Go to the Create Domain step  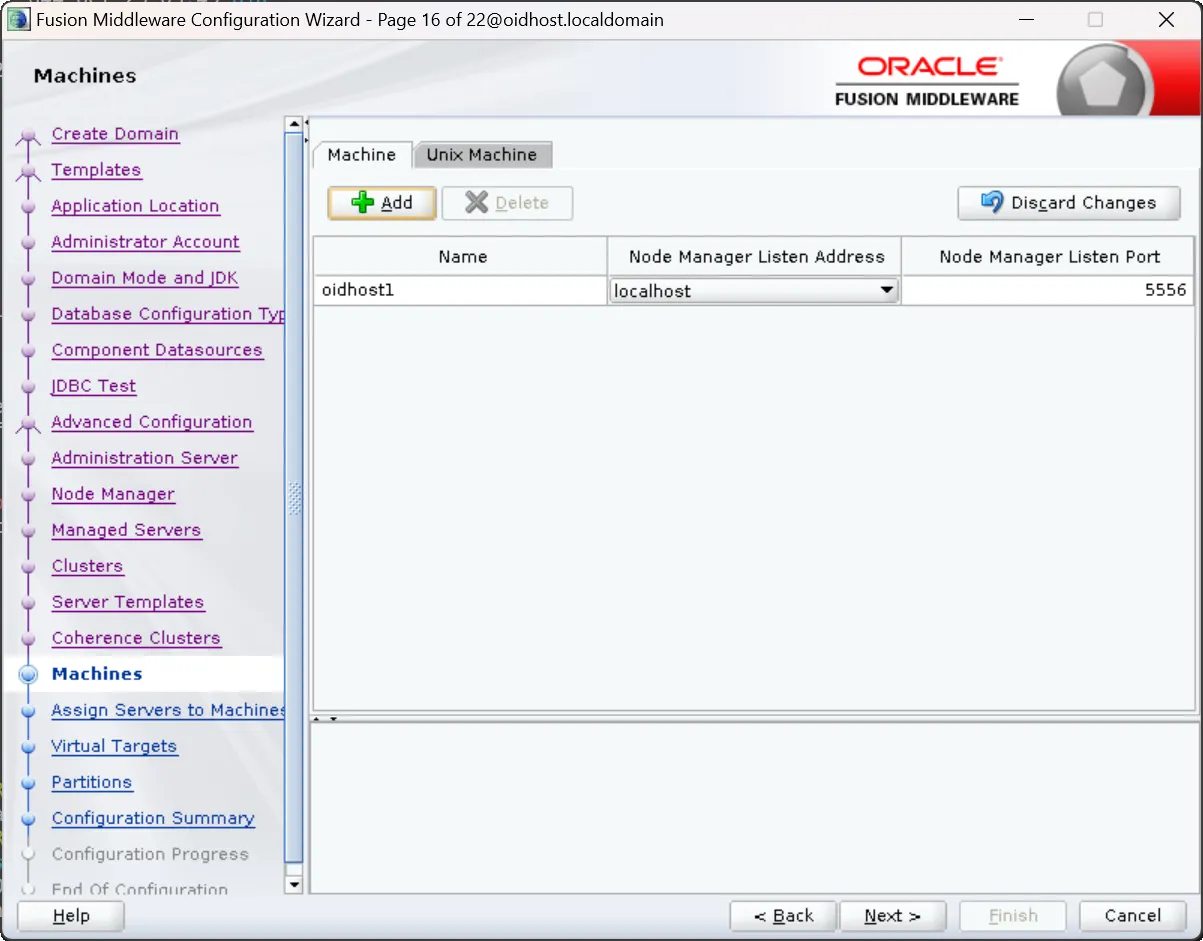[x=115, y=134]
